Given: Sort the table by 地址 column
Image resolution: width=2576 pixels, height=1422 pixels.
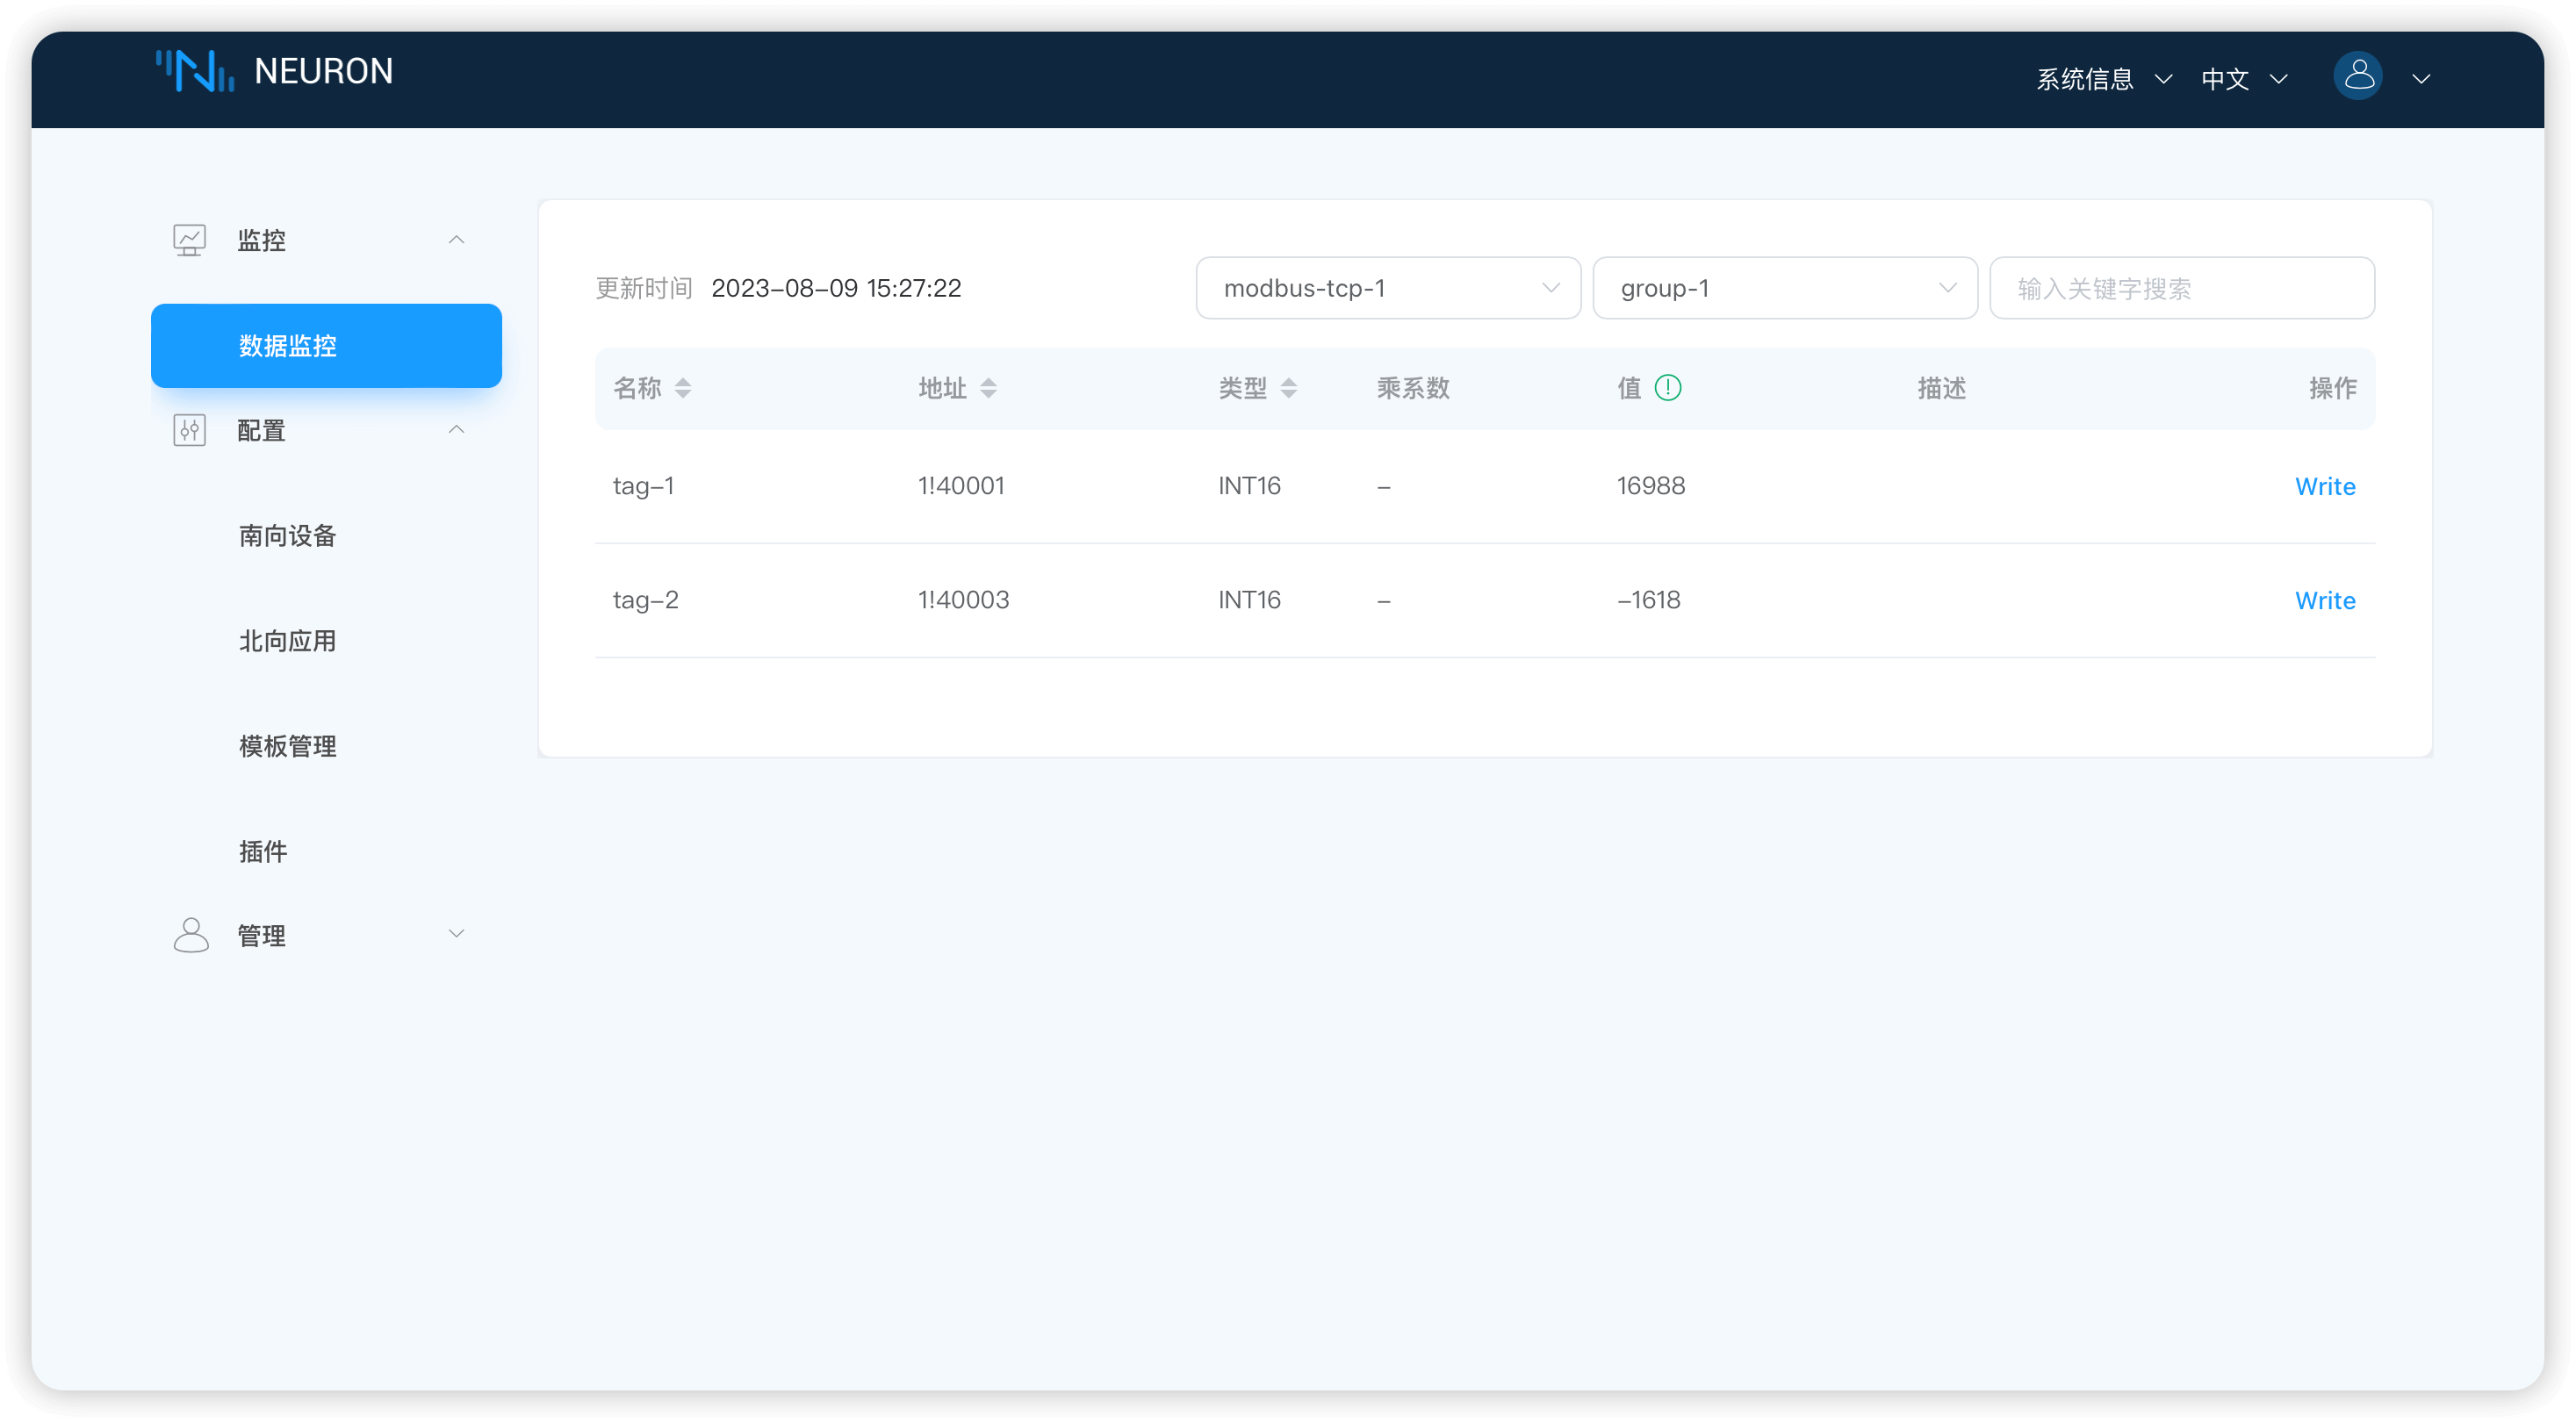Looking at the screenshot, I should click(991, 388).
